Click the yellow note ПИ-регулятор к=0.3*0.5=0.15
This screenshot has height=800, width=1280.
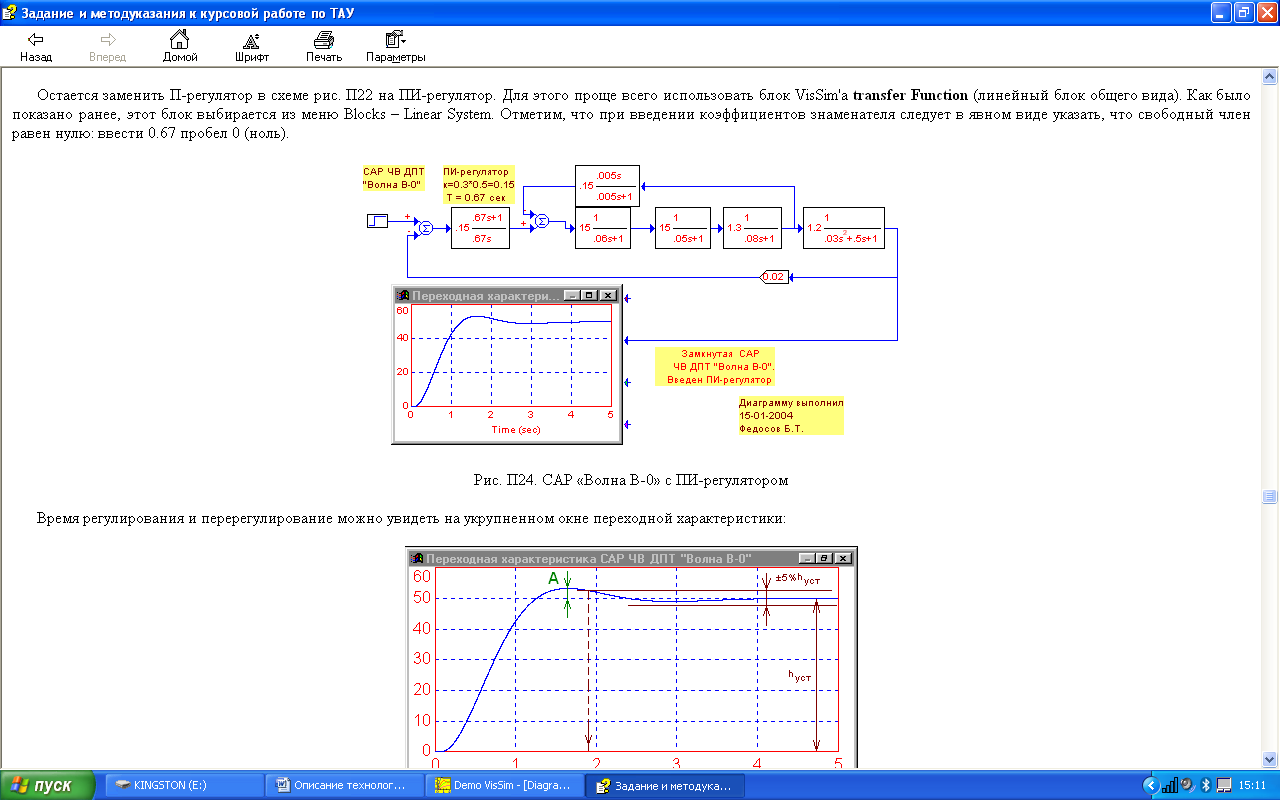479,185
